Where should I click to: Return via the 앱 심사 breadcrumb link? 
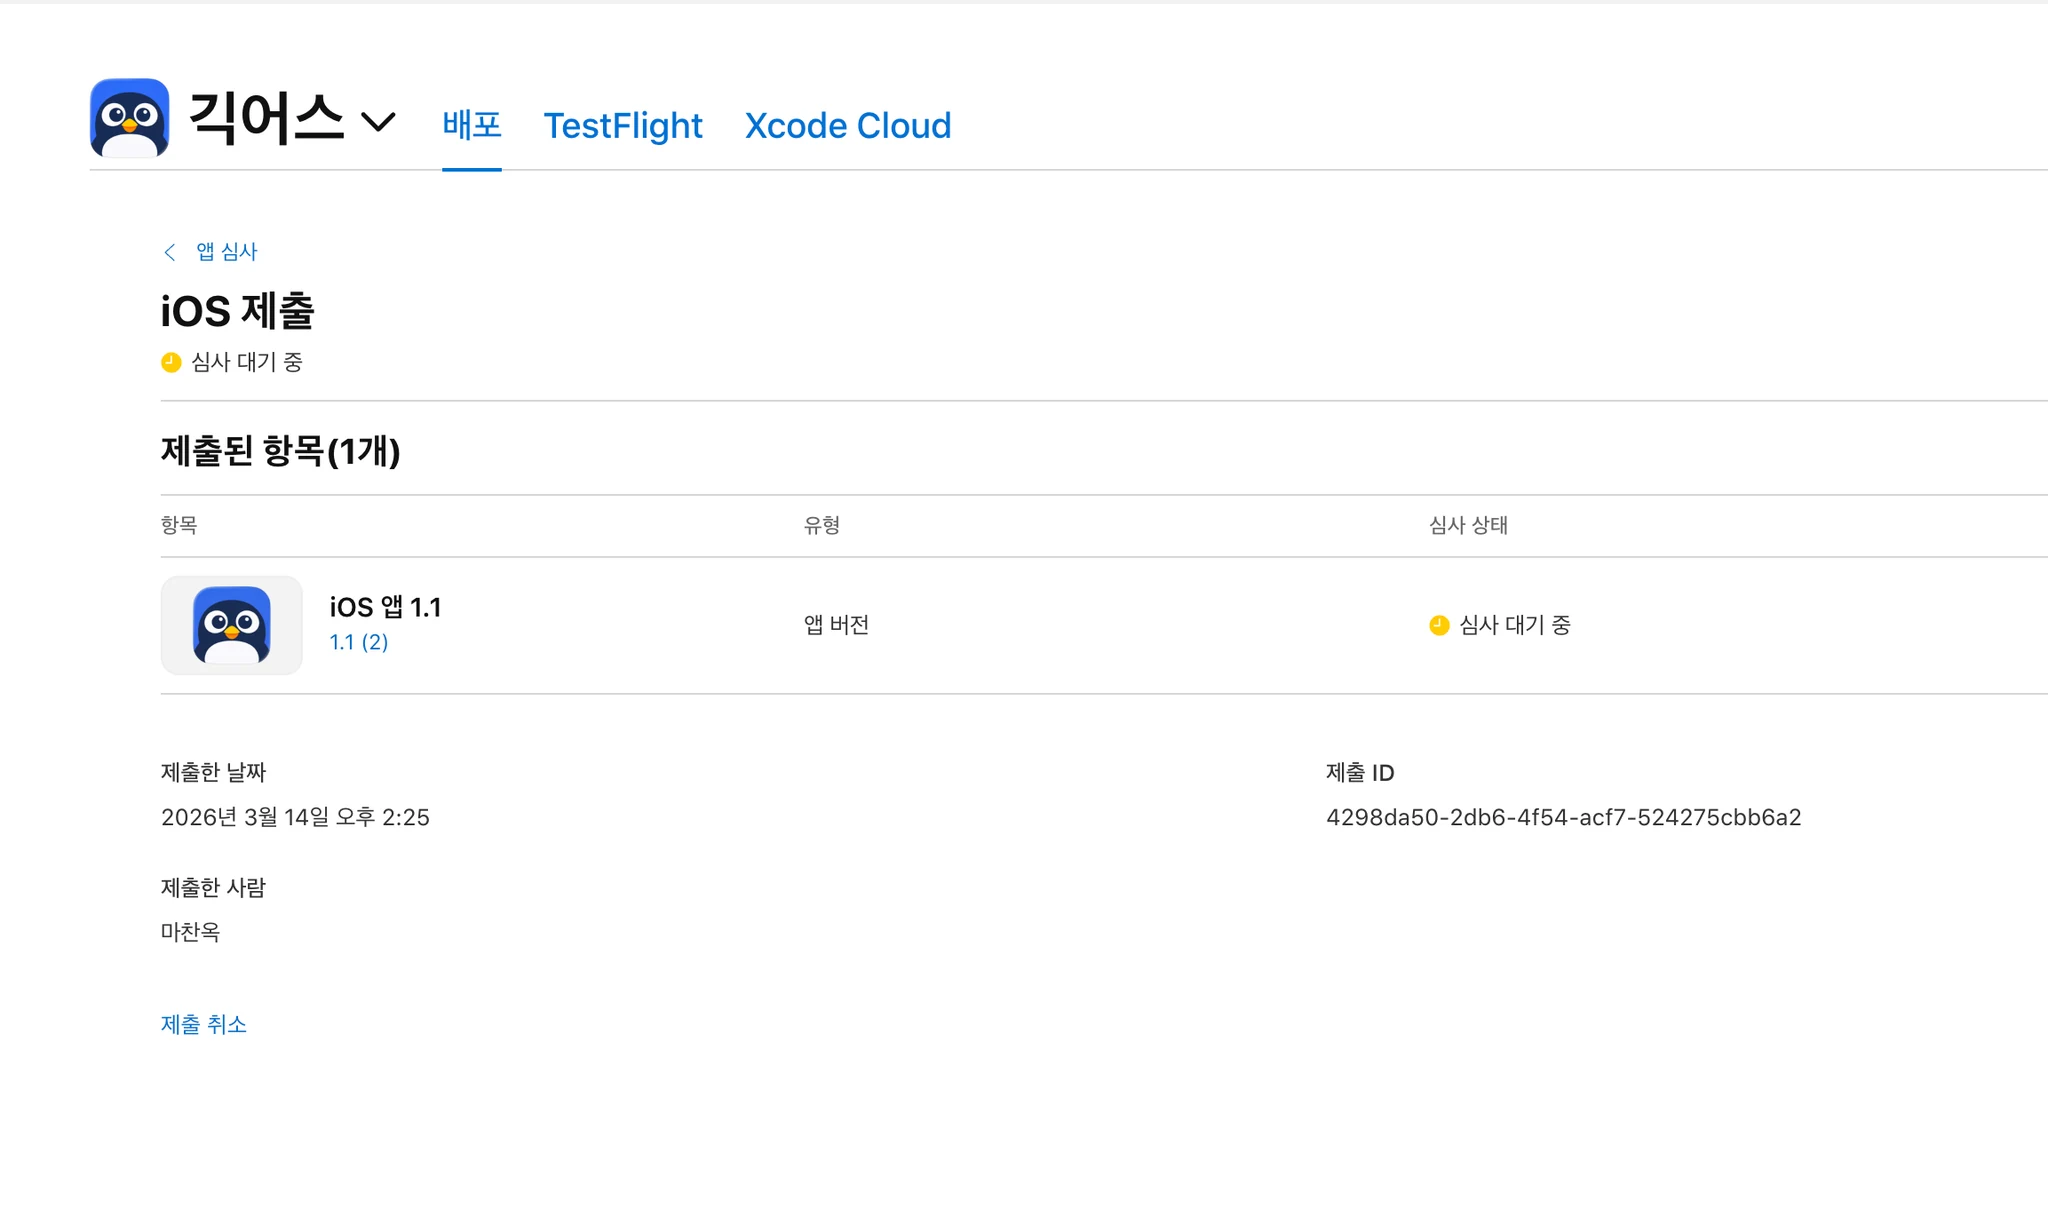tap(227, 252)
